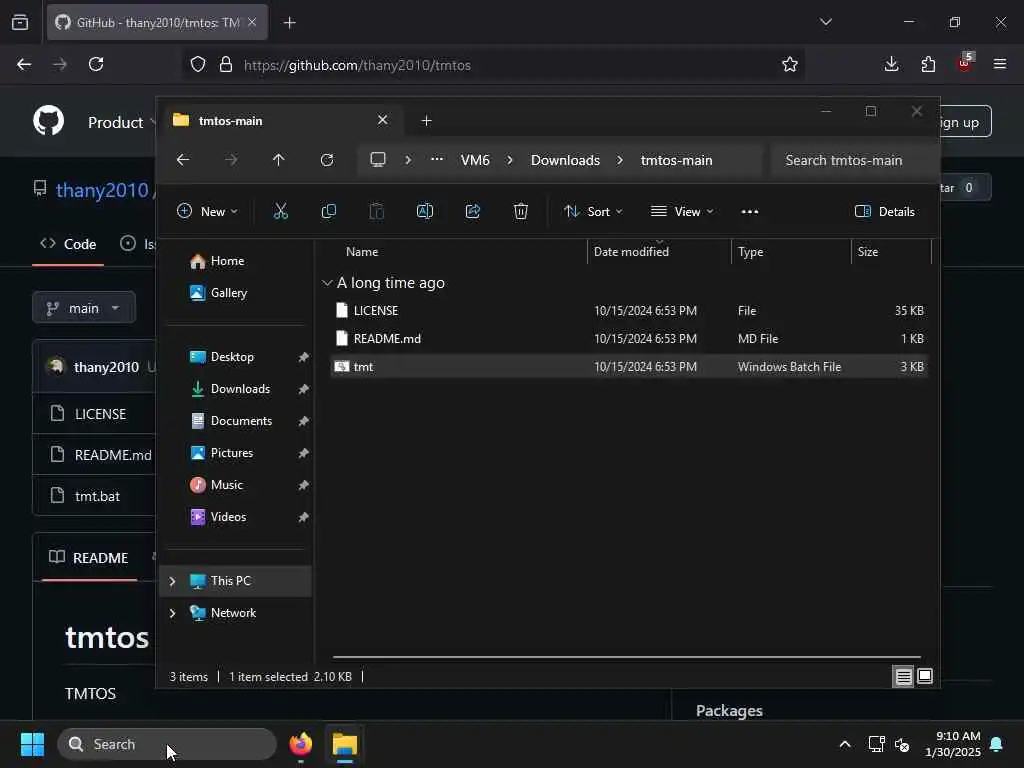
Task: Click Downloads breadcrumb in address bar
Action: [x=565, y=160]
